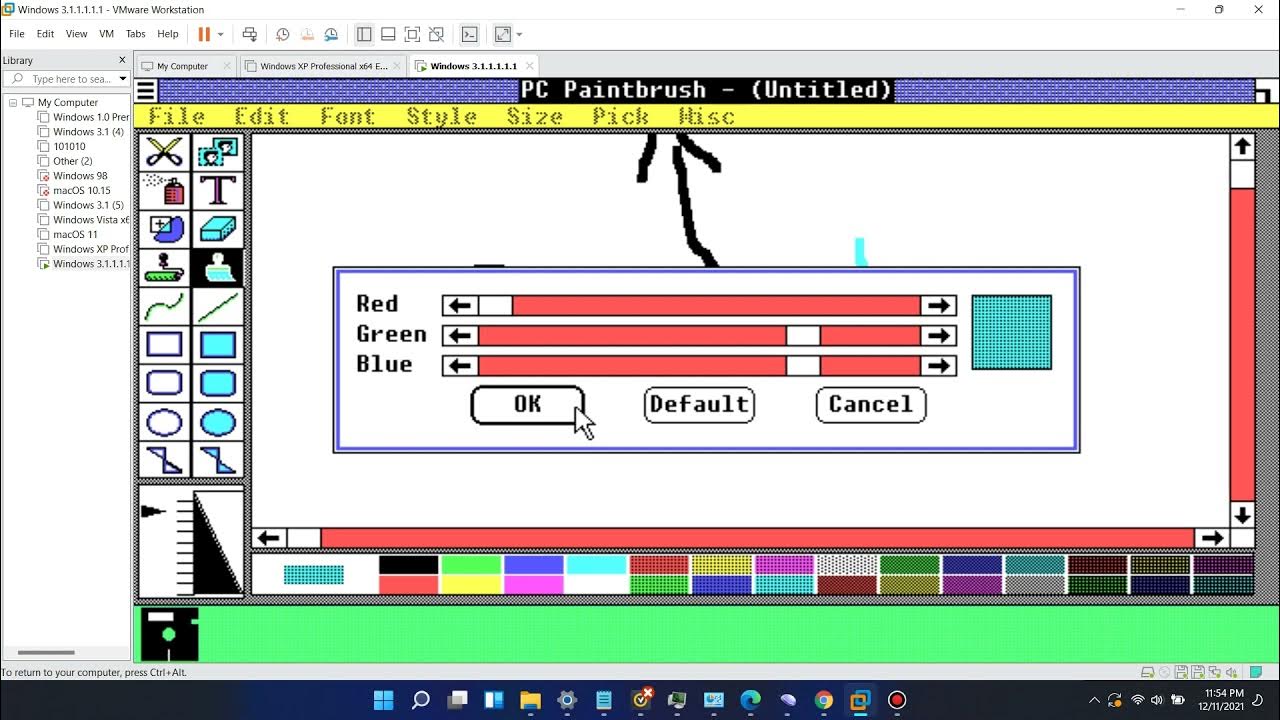The width and height of the screenshot is (1280, 720).
Task: Click Green slider left arrow
Action: [460, 336]
